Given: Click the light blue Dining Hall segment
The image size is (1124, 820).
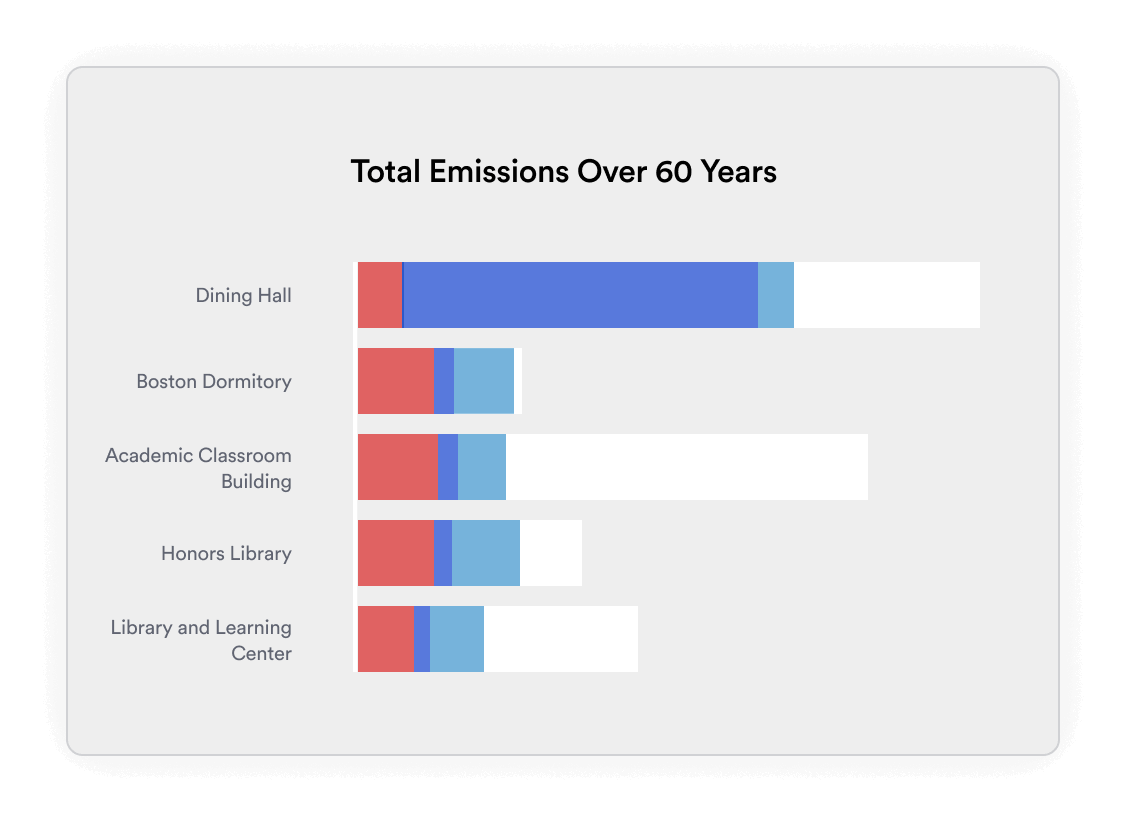Looking at the screenshot, I should (x=776, y=295).
